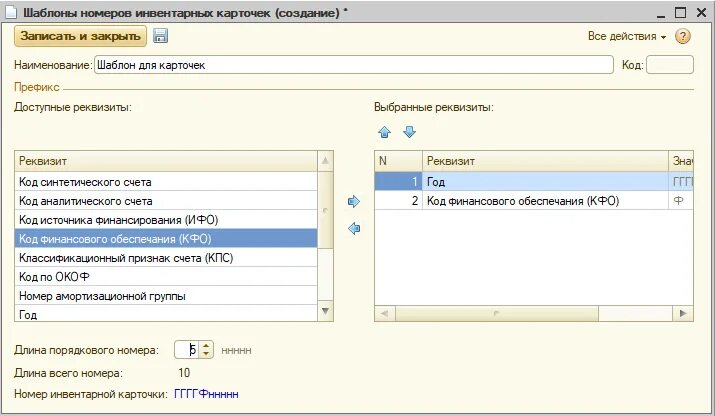Click right arrow of selected table scrollbar
The width and height of the screenshot is (715, 416).
click(683, 313)
